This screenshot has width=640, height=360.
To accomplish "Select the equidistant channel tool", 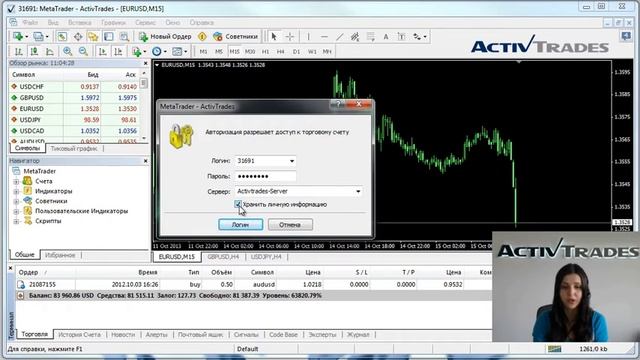I will click(x=355, y=37).
